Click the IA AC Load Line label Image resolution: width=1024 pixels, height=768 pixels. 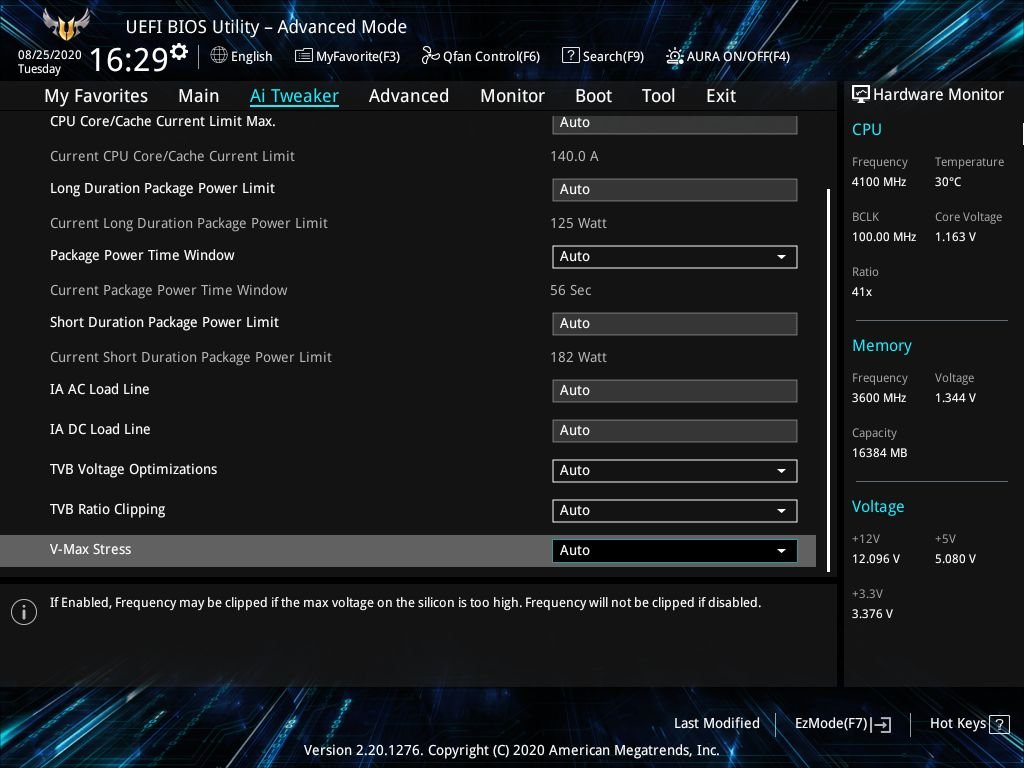pyautogui.click(x=99, y=389)
